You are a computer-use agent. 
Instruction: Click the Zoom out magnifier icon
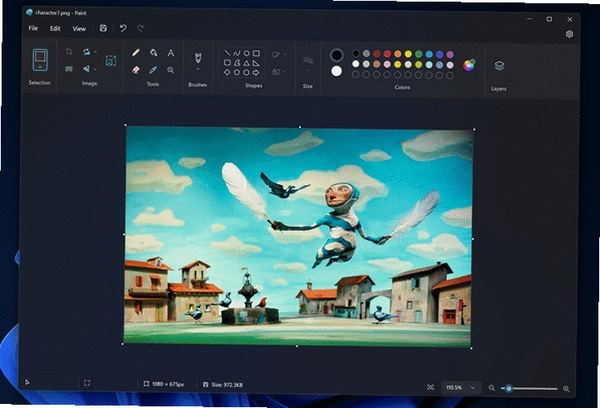tap(492, 388)
